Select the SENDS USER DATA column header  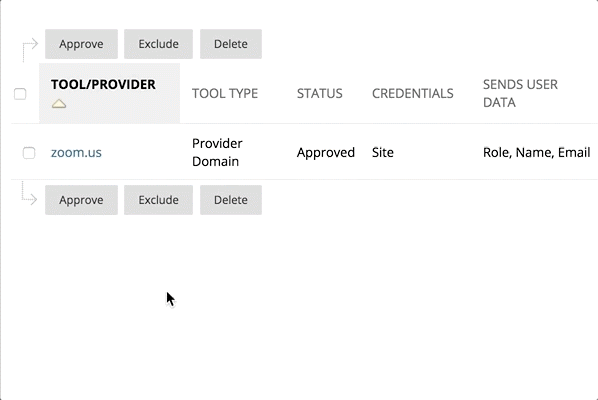pos(520,93)
